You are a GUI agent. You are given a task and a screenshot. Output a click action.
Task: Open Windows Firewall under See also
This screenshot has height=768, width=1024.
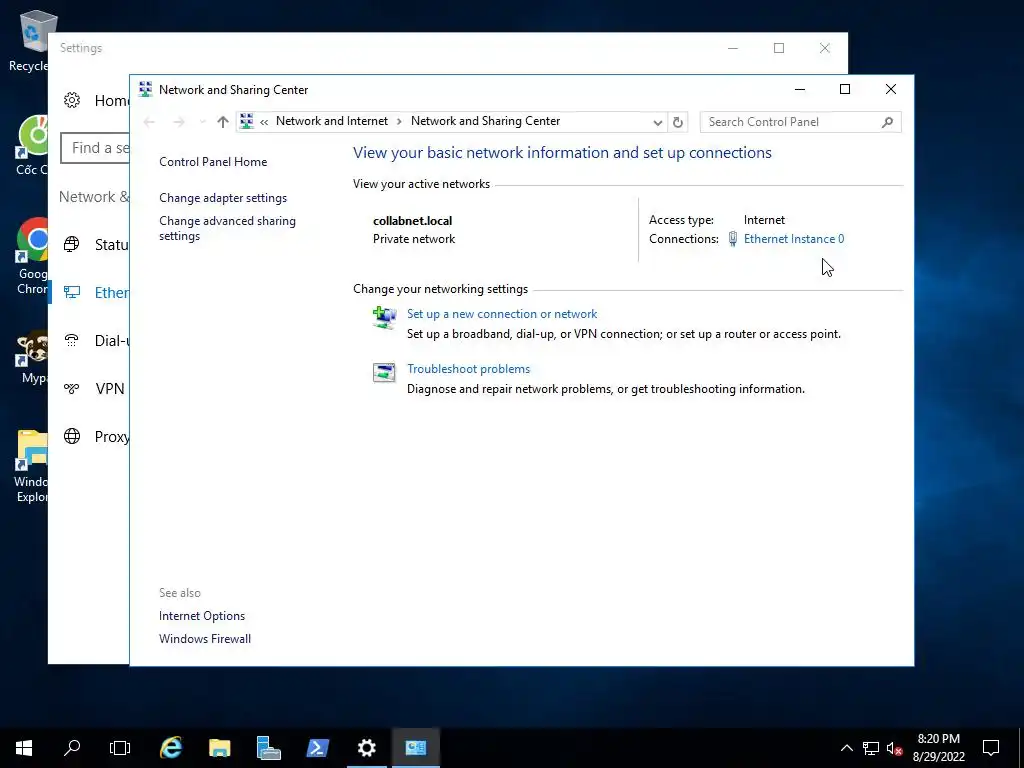(x=204, y=639)
